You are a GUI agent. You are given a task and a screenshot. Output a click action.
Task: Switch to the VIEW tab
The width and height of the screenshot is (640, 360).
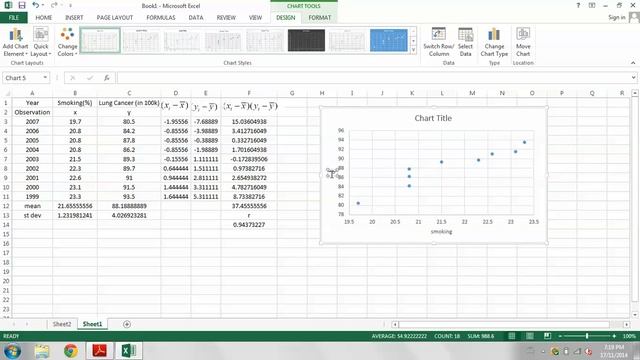pyautogui.click(x=256, y=18)
